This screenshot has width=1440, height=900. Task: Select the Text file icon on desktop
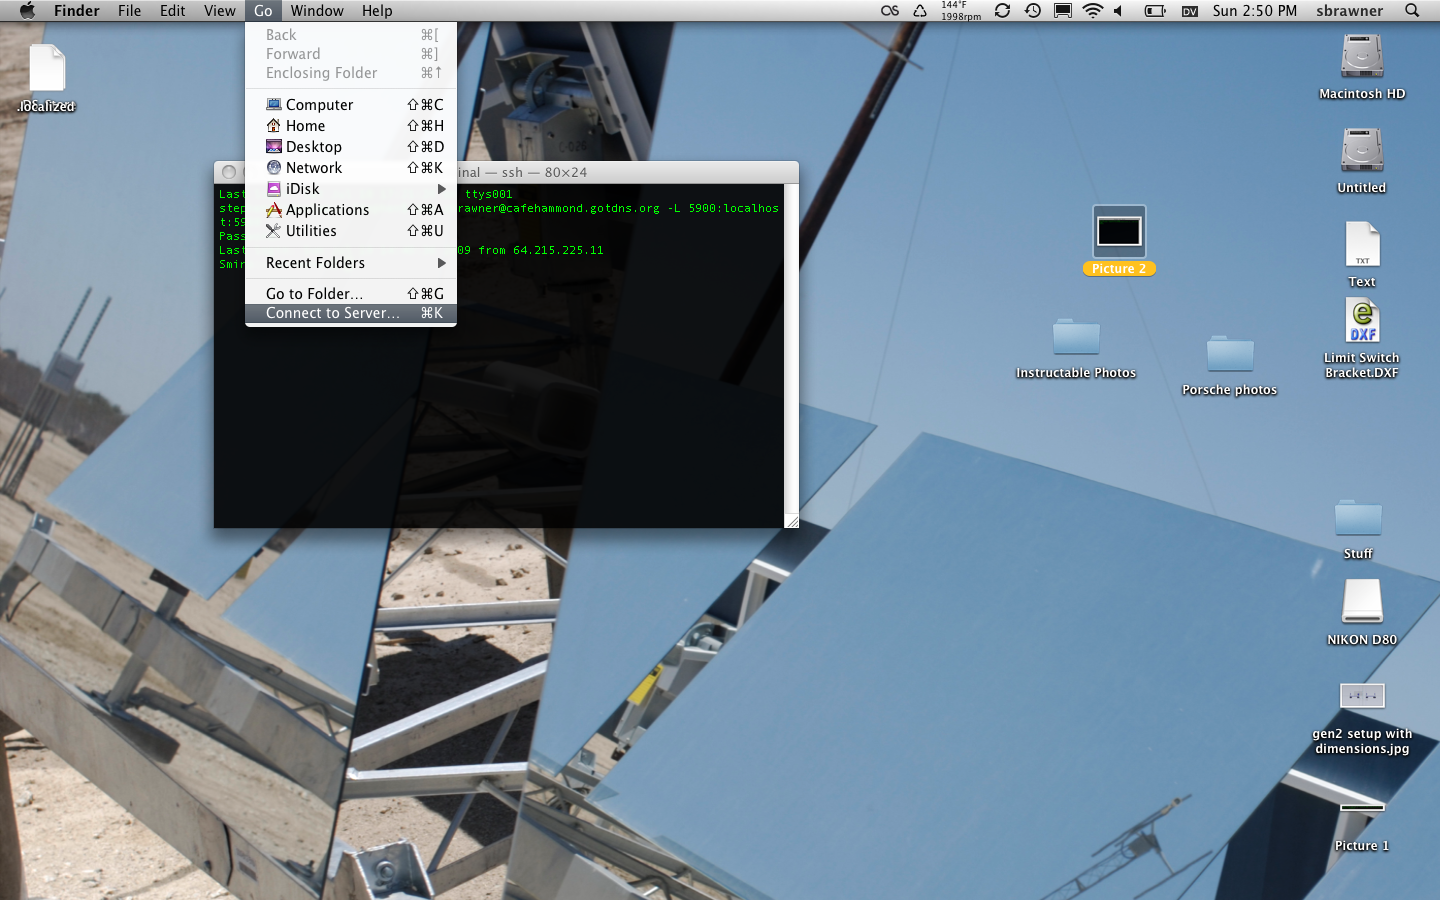pyautogui.click(x=1362, y=244)
